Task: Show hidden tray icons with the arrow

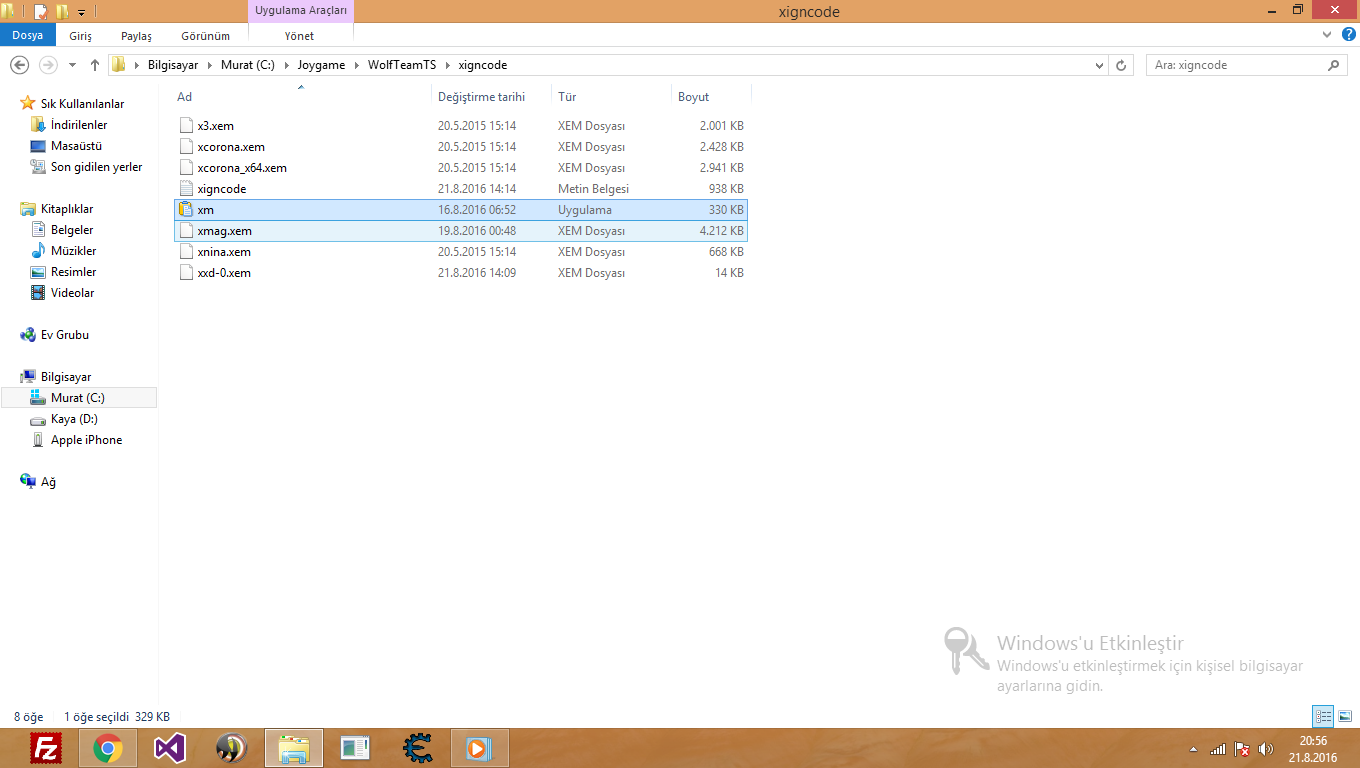Action: tap(1194, 749)
